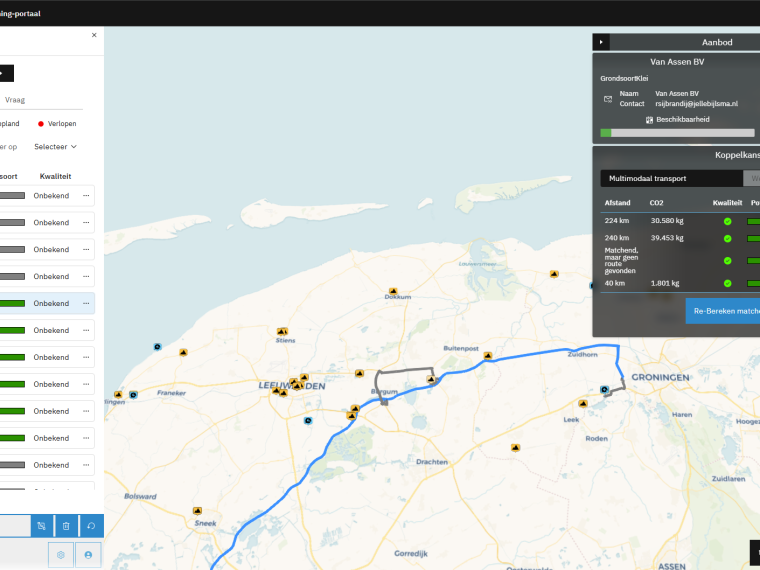The image size is (760, 570).
Task: Click the Re-Bereken matches button
Action: tap(723, 311)
